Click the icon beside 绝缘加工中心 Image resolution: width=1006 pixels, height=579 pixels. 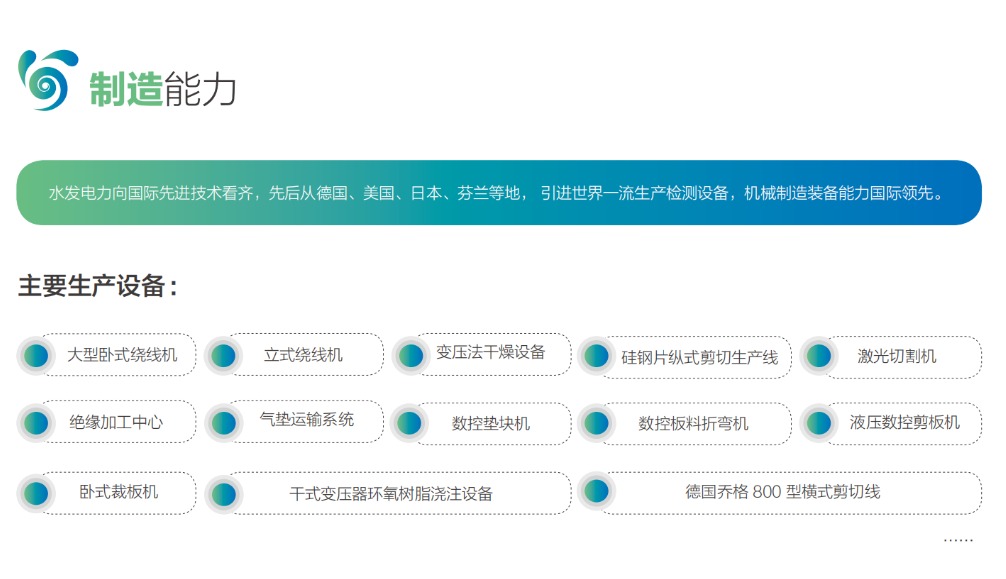(38, 422)
